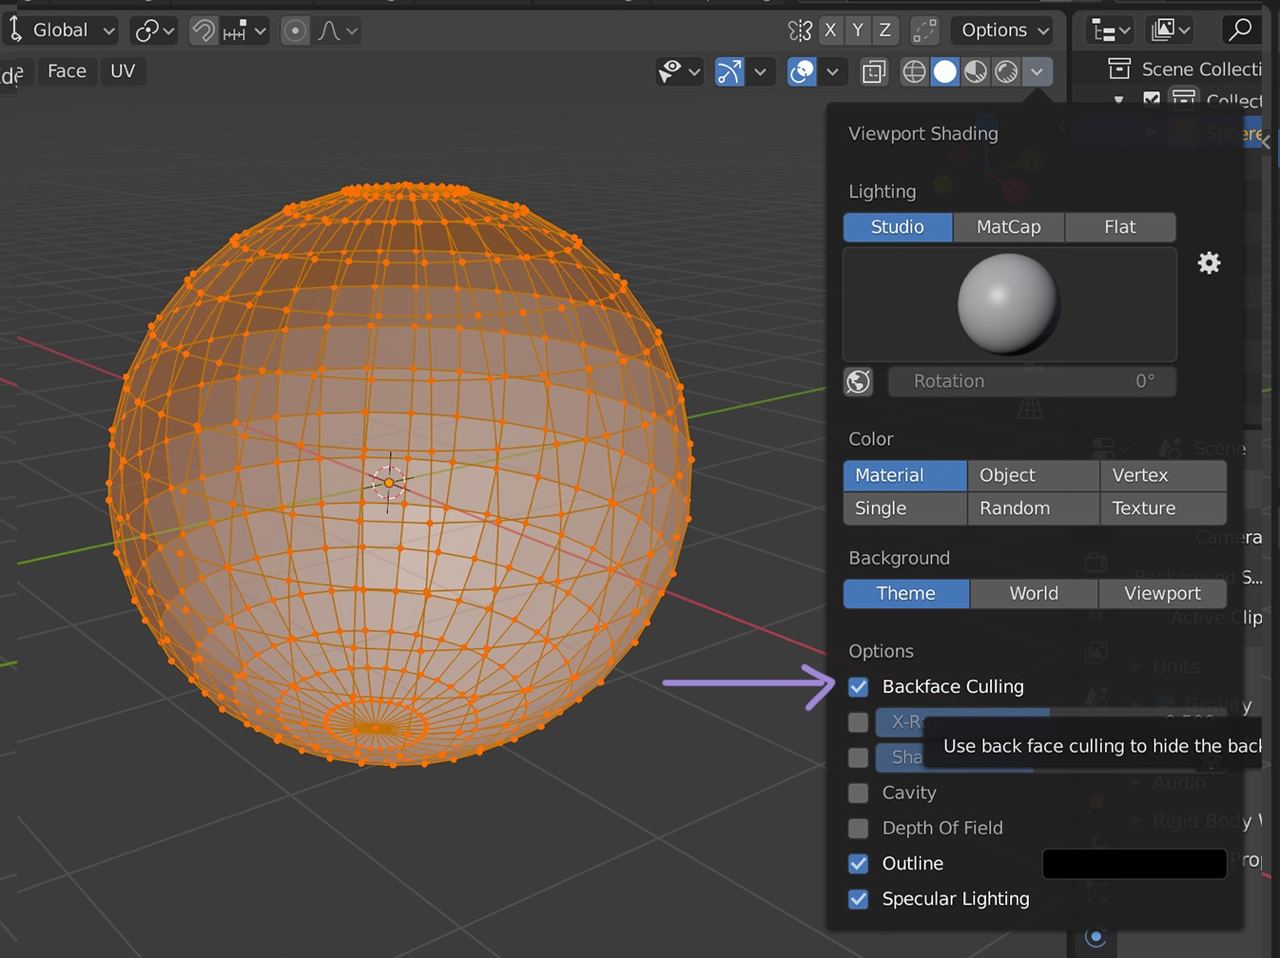Image resolution: width=1280 pixels, height=958 pixels.
Task: Set background to World
Action: point(1034,593)
